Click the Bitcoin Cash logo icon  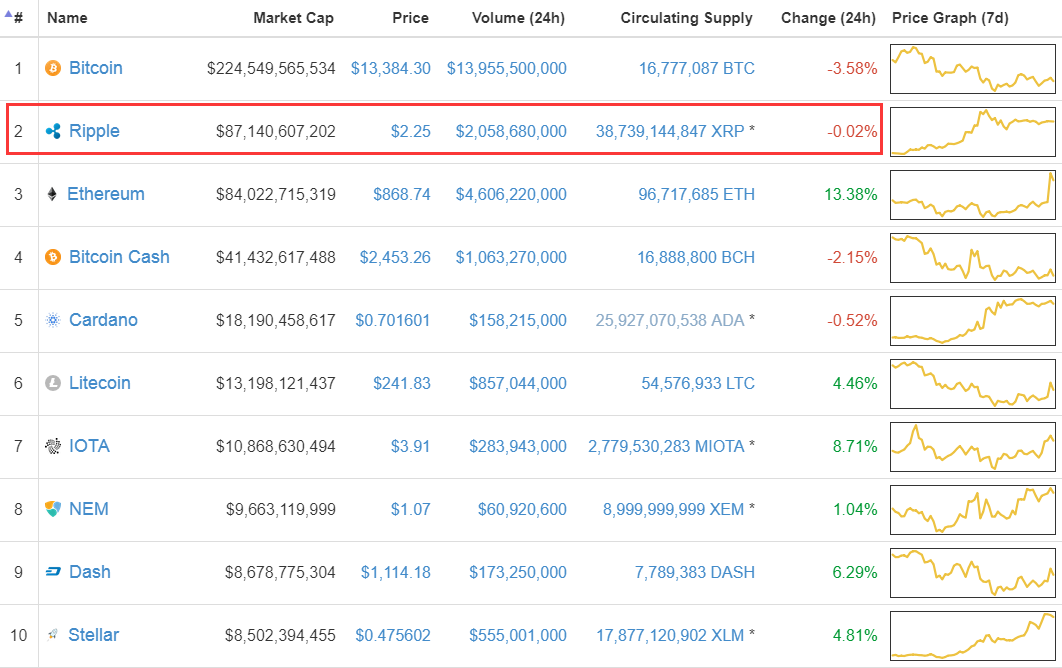(53, 257)
